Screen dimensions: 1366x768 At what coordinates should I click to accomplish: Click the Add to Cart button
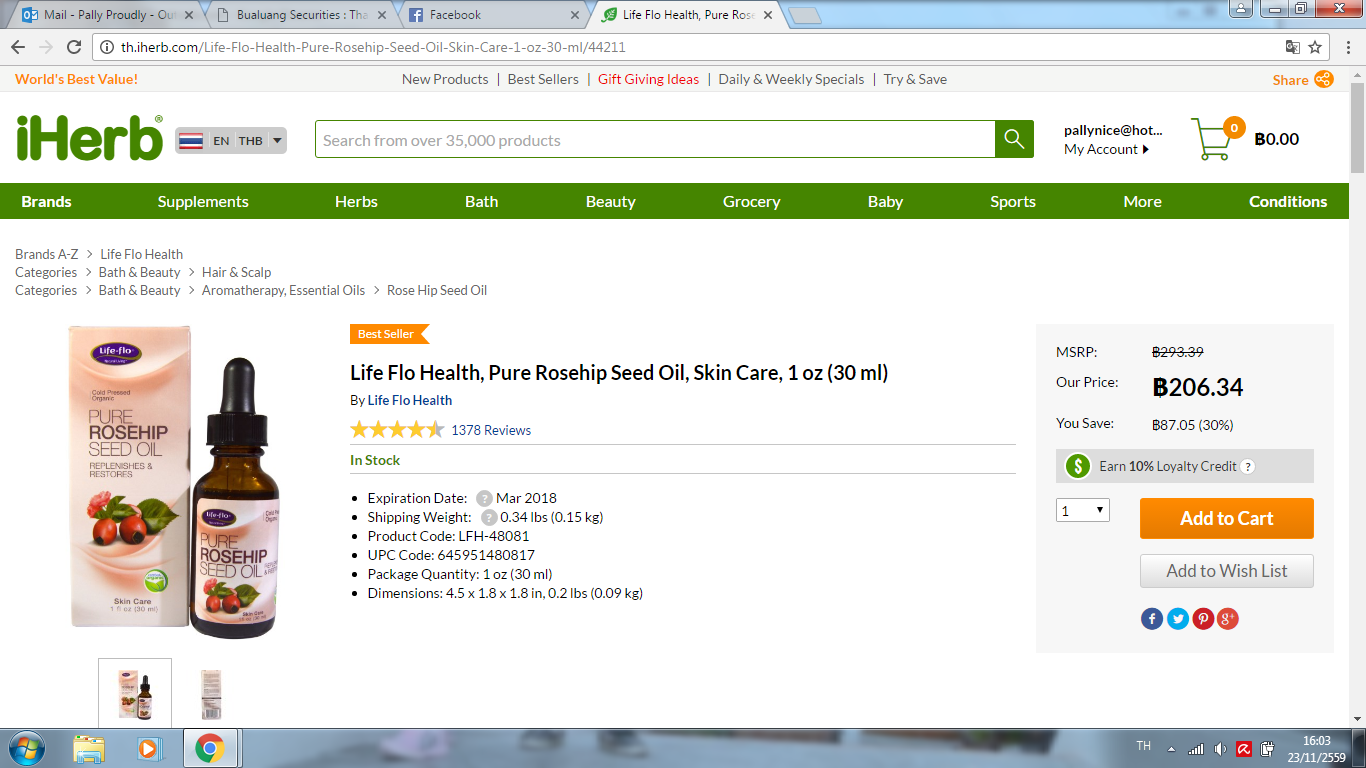click(1226, 518)
